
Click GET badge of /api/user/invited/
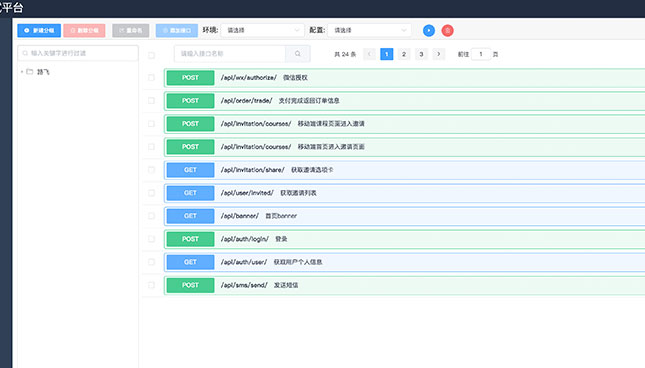point(190,193)
